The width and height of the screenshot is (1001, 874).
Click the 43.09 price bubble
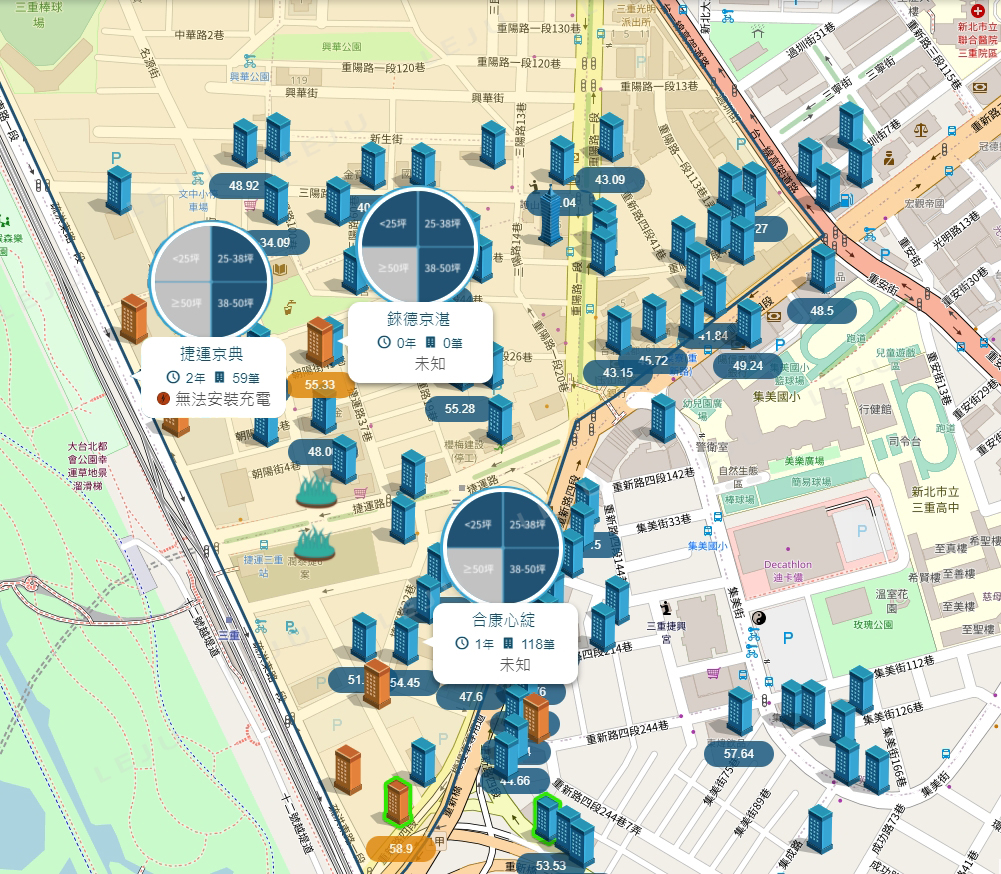pos(610,180)
